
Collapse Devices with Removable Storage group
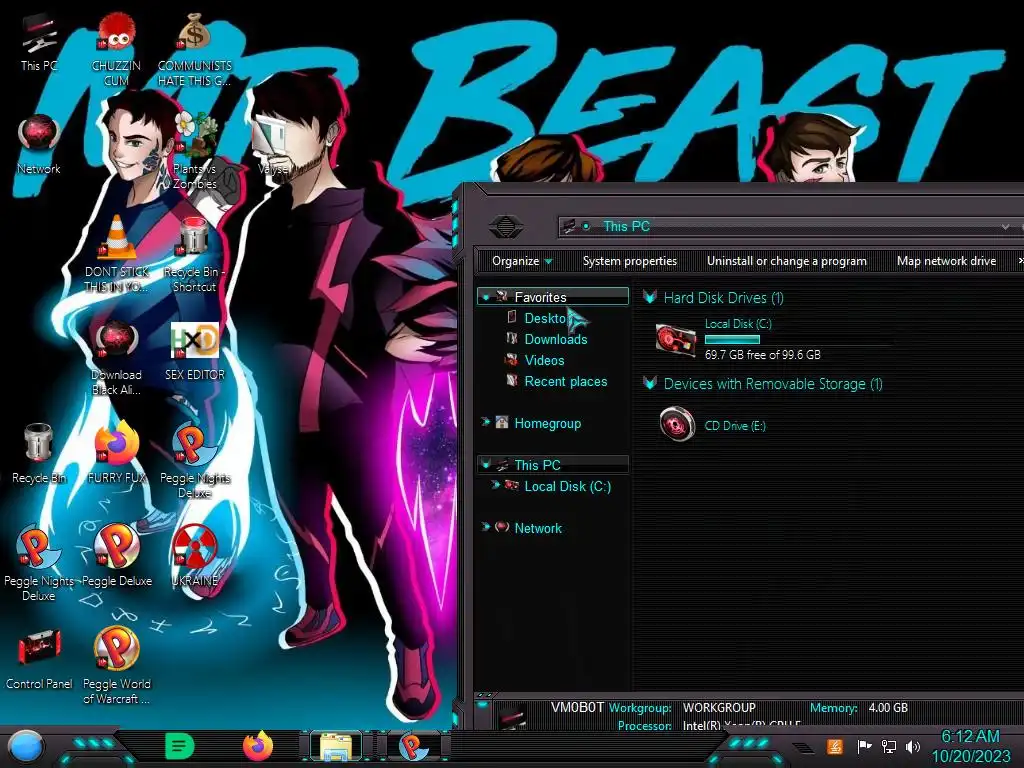(650, 383)
